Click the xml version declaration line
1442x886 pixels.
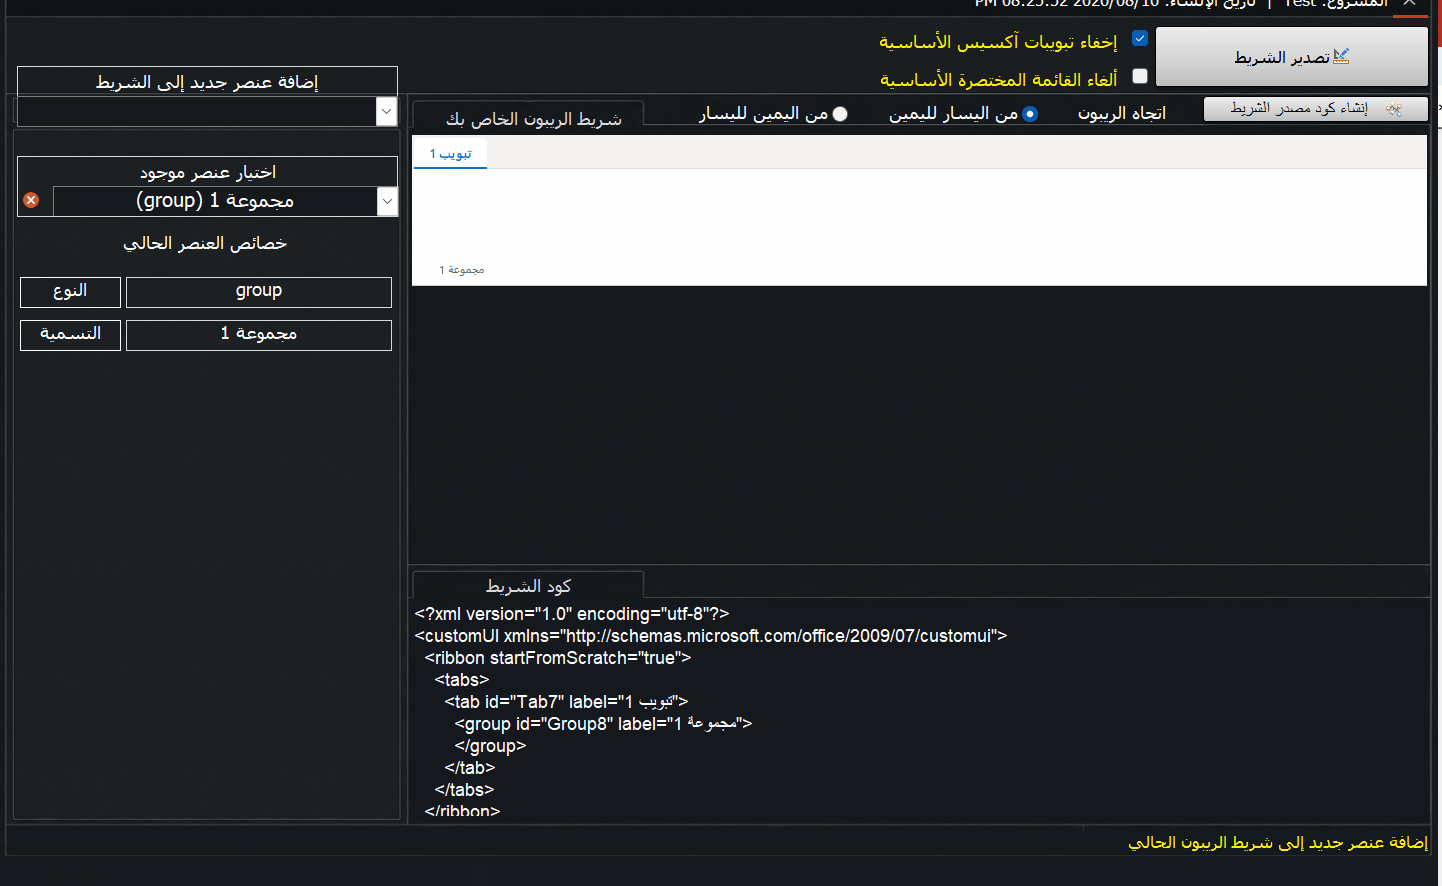(572, 614)
